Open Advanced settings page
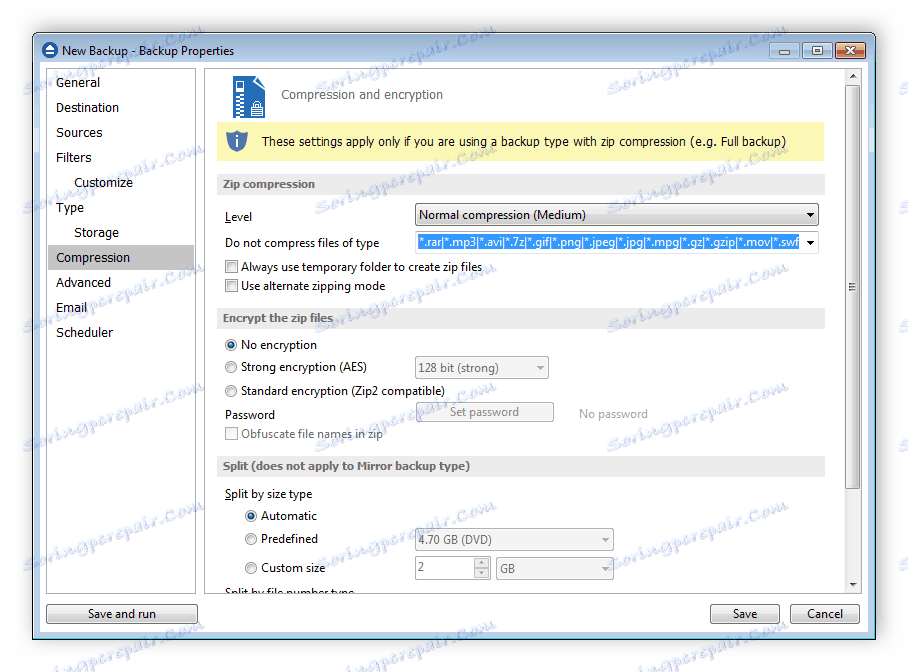Image resolution: width=908 pixels, height=672 pixels. 83,282
